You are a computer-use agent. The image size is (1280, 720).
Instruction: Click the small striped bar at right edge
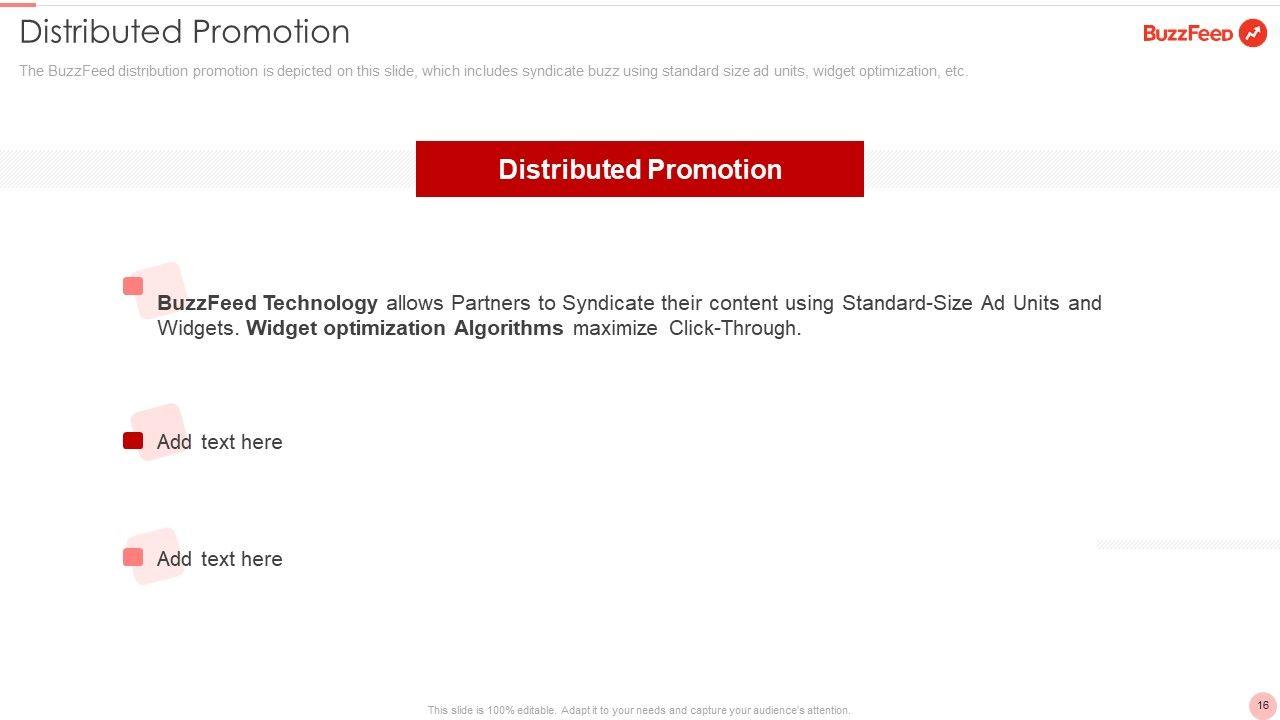[1188, 544]
